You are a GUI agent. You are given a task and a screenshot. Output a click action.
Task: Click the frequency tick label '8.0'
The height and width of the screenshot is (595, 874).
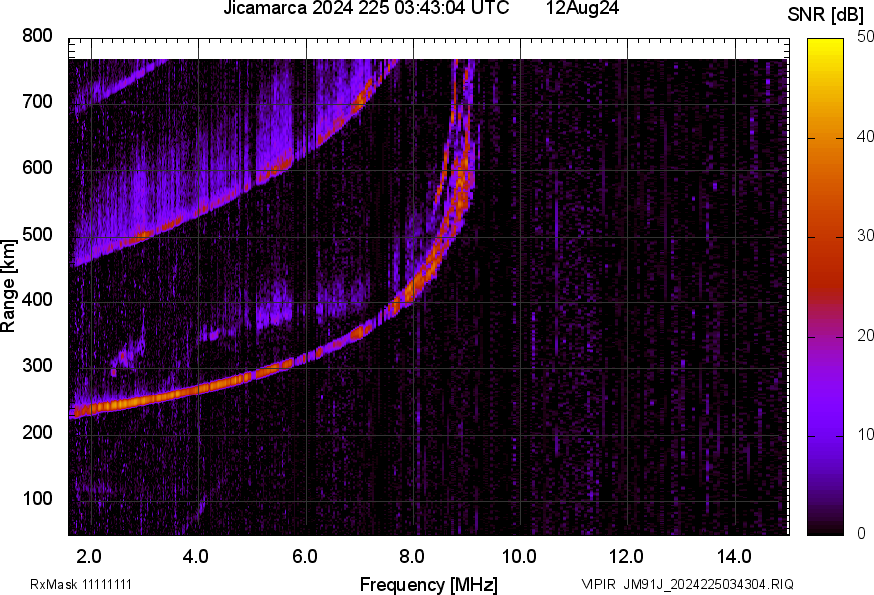point(411,557)
